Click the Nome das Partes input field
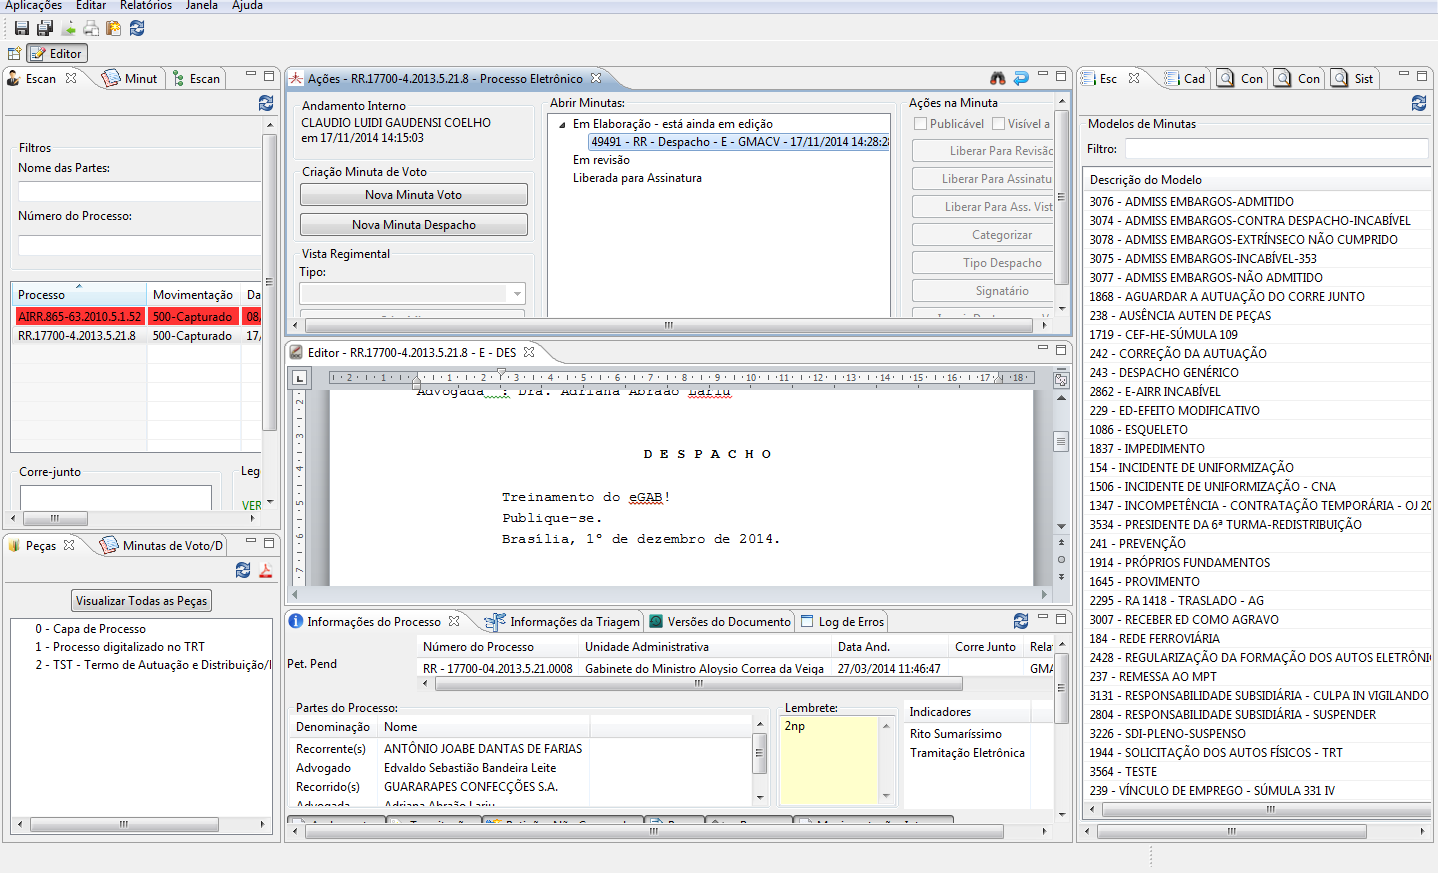The image size is (1438, 873). point(139,191)
